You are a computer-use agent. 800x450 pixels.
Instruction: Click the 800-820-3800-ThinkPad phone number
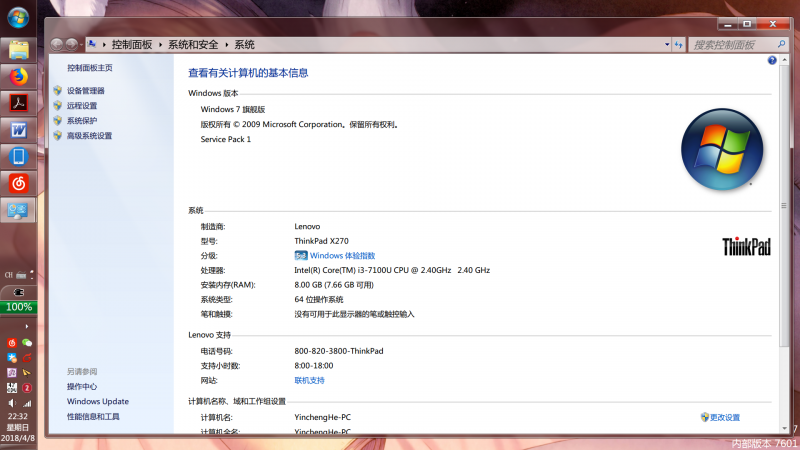[339, 351]
